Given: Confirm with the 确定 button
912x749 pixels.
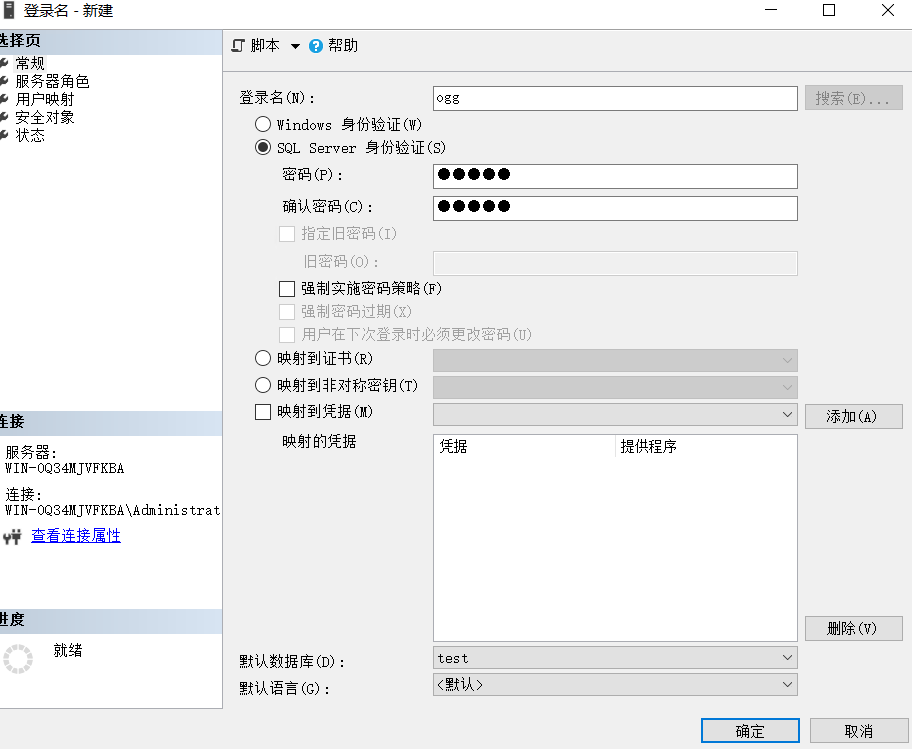Looking at the screenshot, I should tap(750, 730).
